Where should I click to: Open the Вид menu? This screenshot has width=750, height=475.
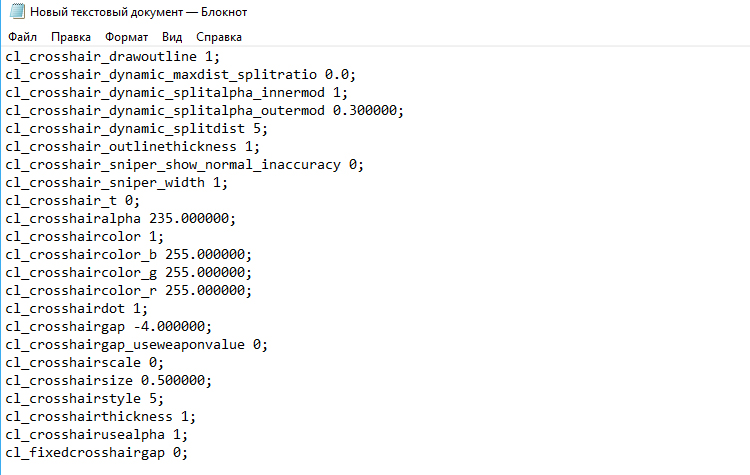(172, 37)
